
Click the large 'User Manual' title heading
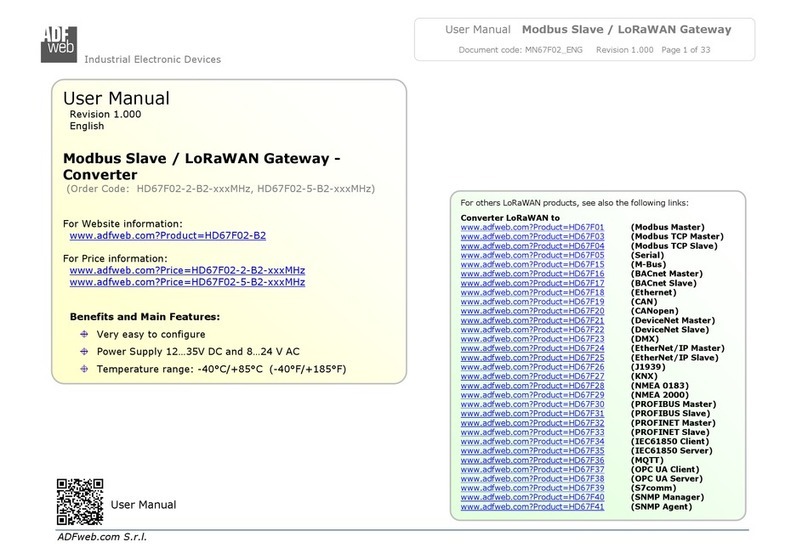tap(116, 98)
